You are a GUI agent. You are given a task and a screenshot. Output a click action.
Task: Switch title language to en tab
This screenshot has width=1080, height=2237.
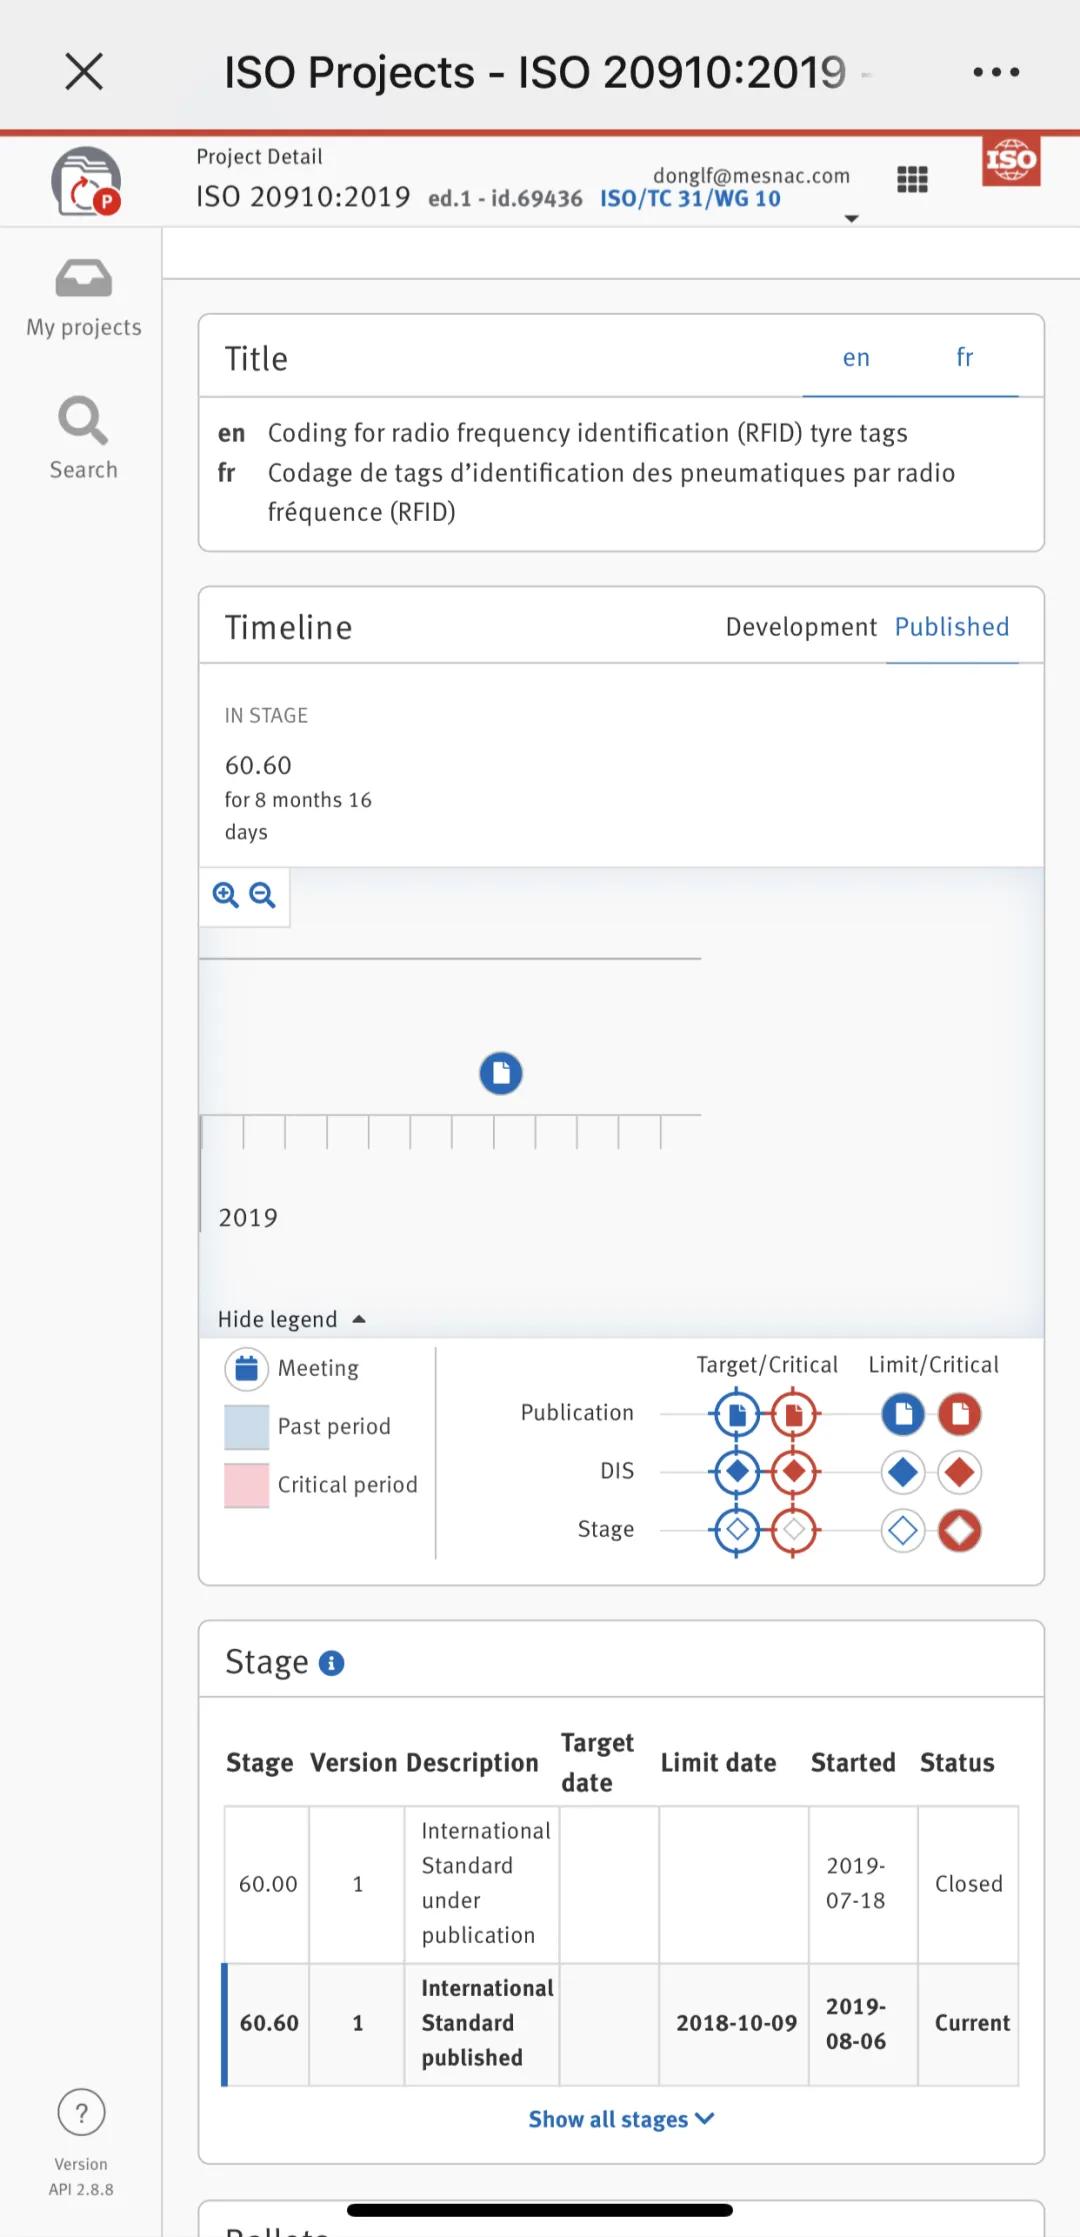click(856, 358)
